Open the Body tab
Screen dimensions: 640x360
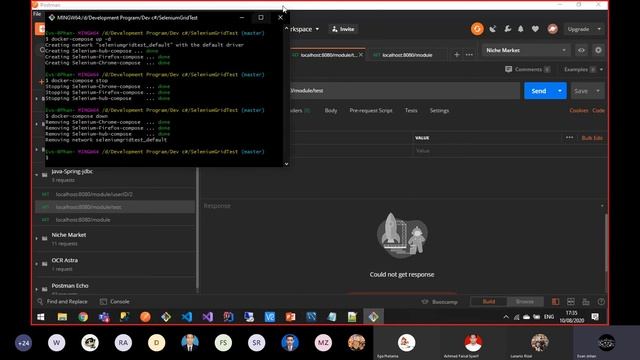[331, 110]
